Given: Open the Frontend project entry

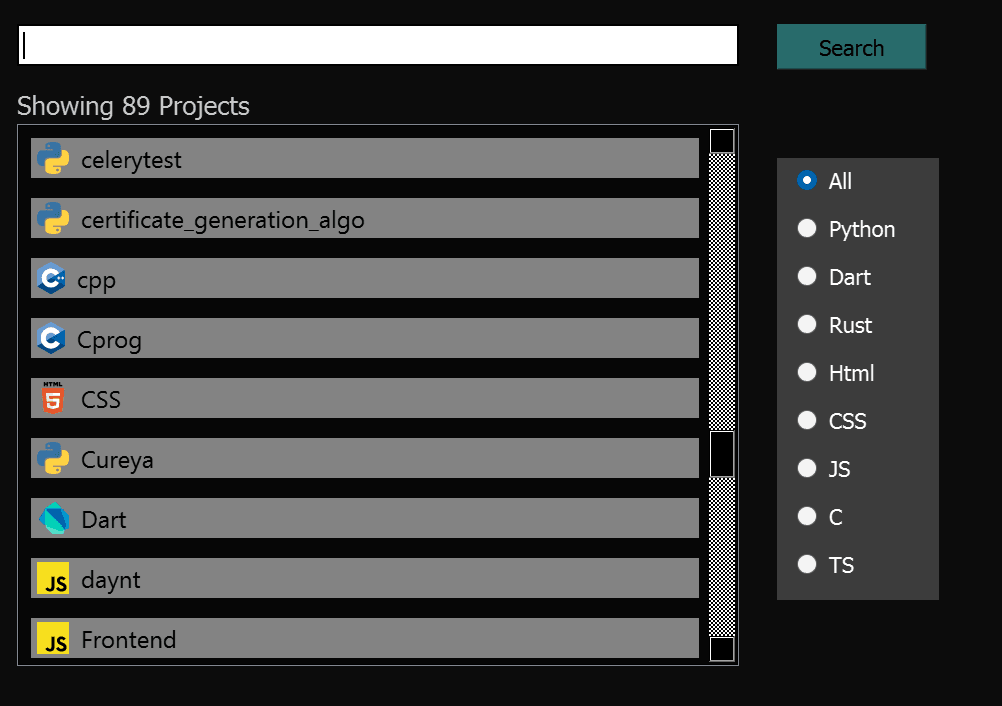Looking at the screenshot, I should click(x=365, y=638).
